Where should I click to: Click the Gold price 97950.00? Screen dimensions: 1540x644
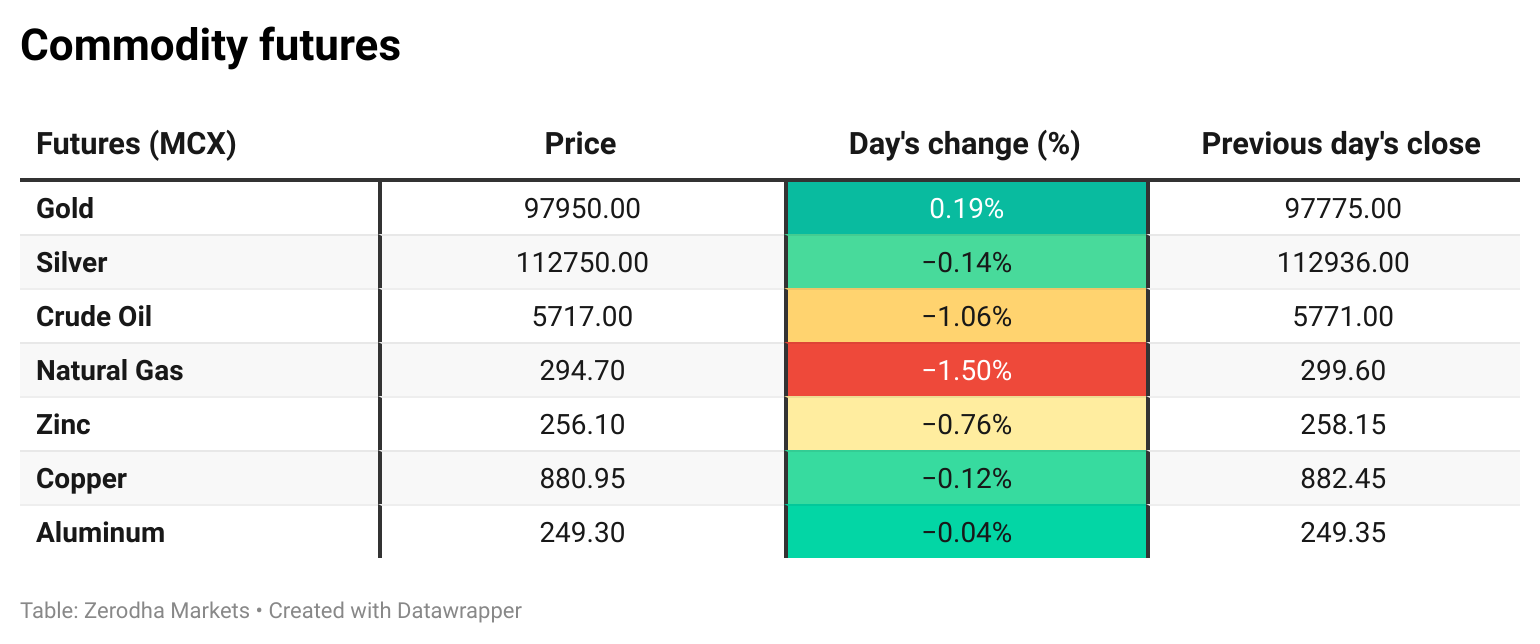582,209
